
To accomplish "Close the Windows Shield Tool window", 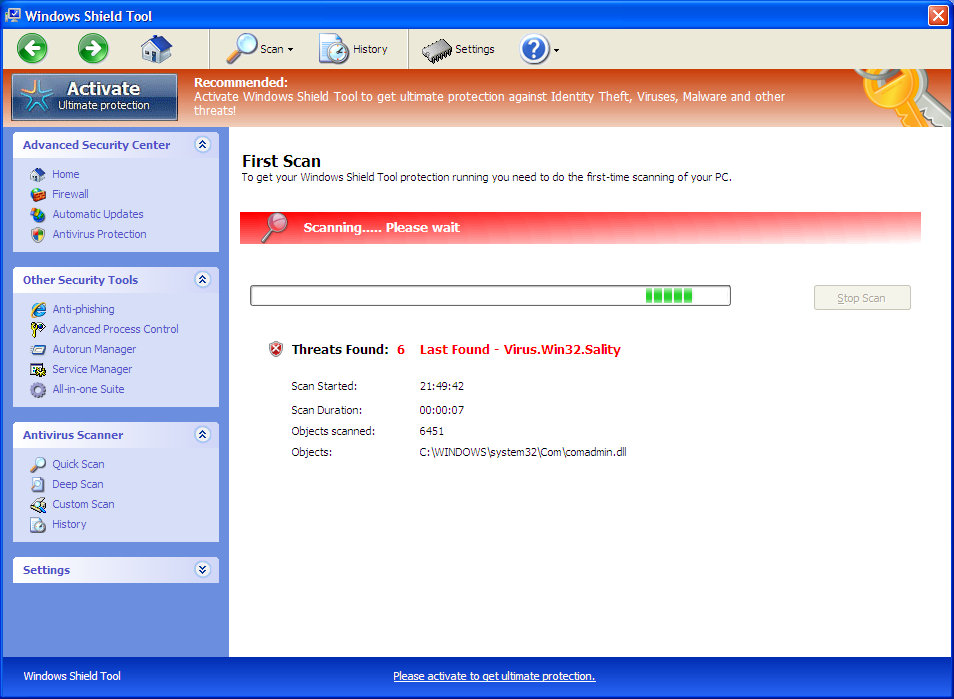I will click(x=938, y=15).
